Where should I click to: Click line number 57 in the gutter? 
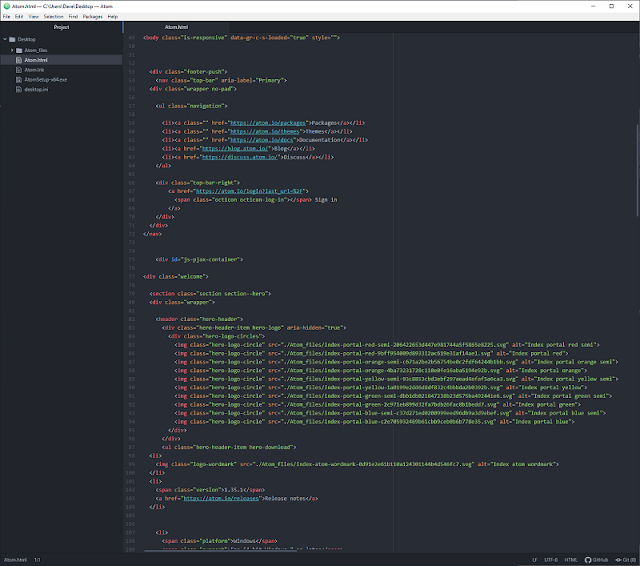click(x=131, y=106)
